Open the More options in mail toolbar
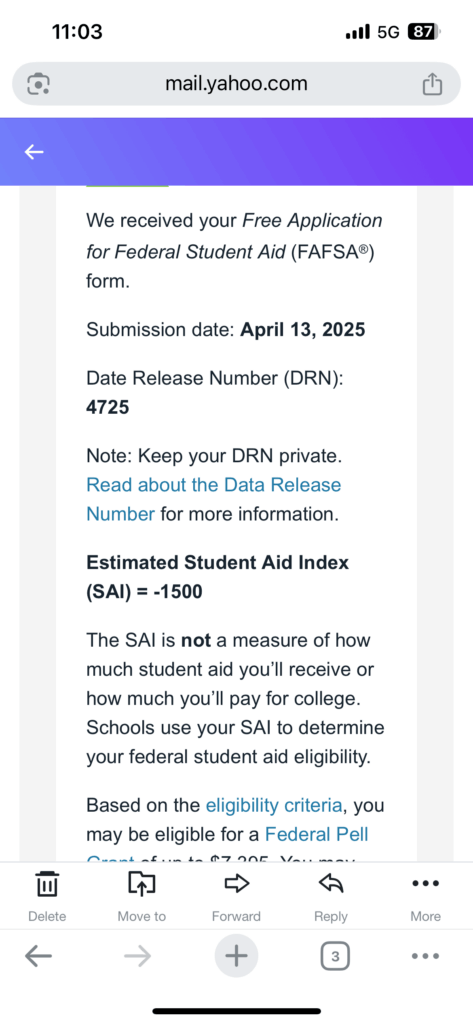Viewport: 473px width, 1024px height. 425,884
